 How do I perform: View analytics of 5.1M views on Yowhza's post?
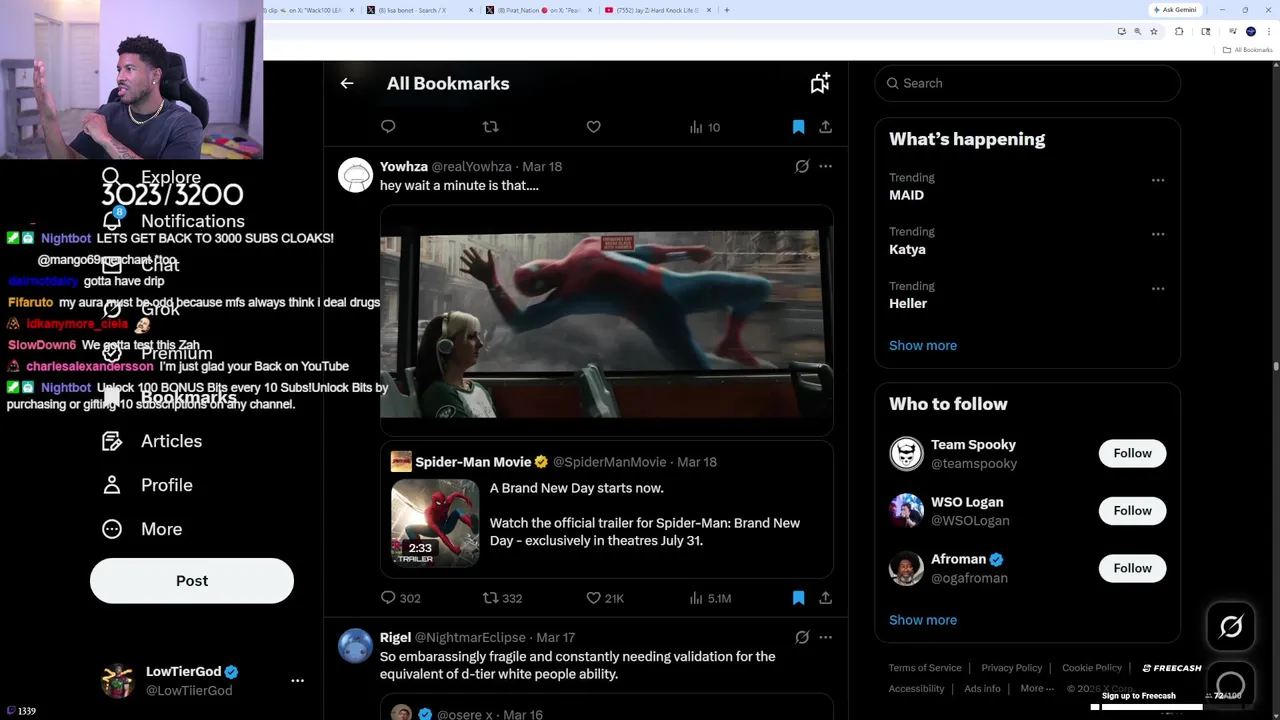710,598
